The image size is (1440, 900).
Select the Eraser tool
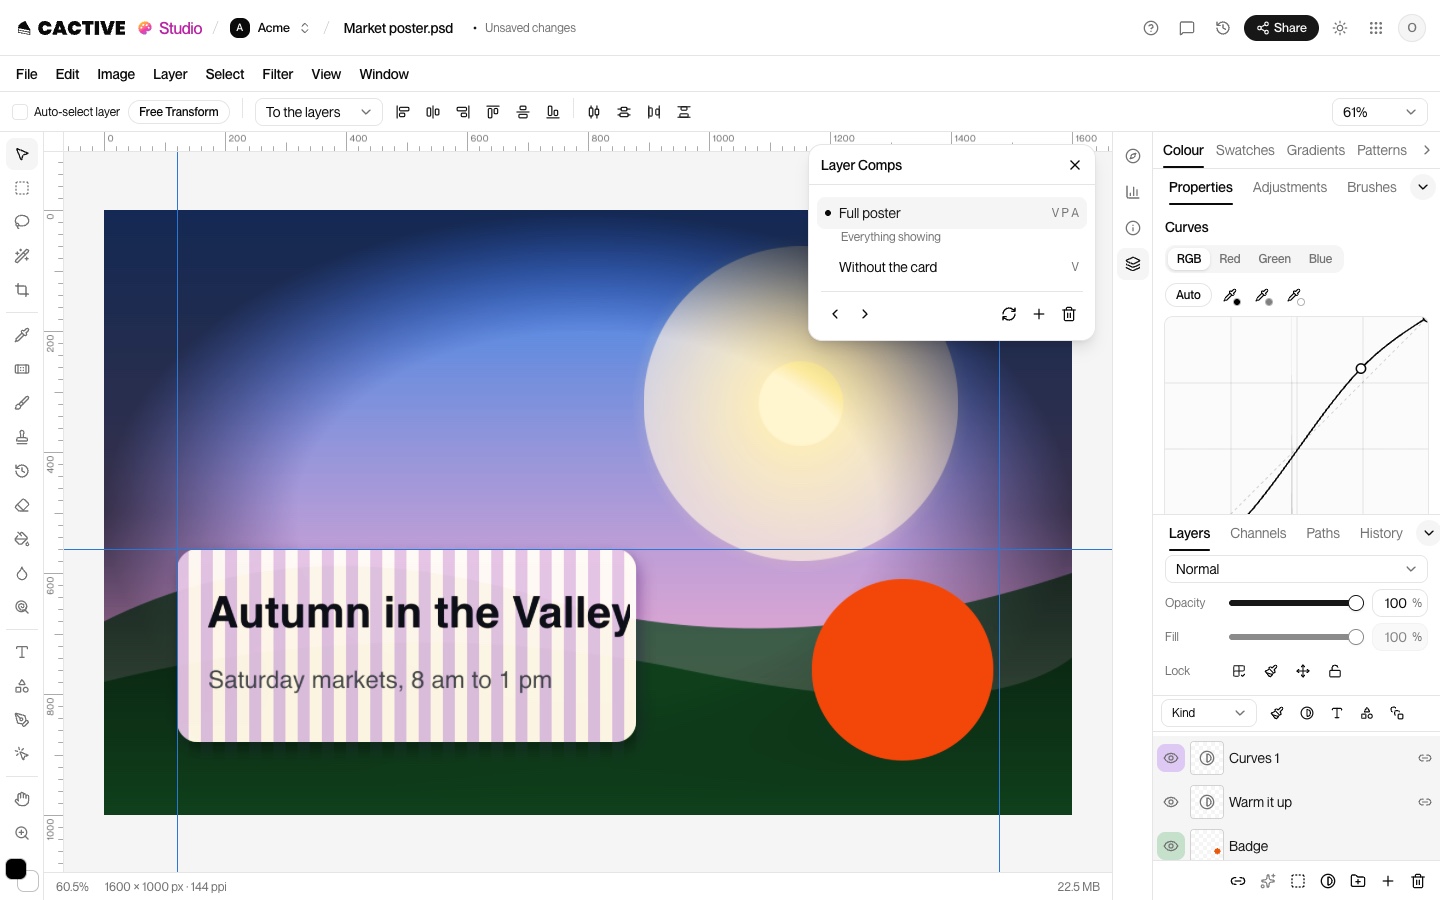tap(22, 505)
